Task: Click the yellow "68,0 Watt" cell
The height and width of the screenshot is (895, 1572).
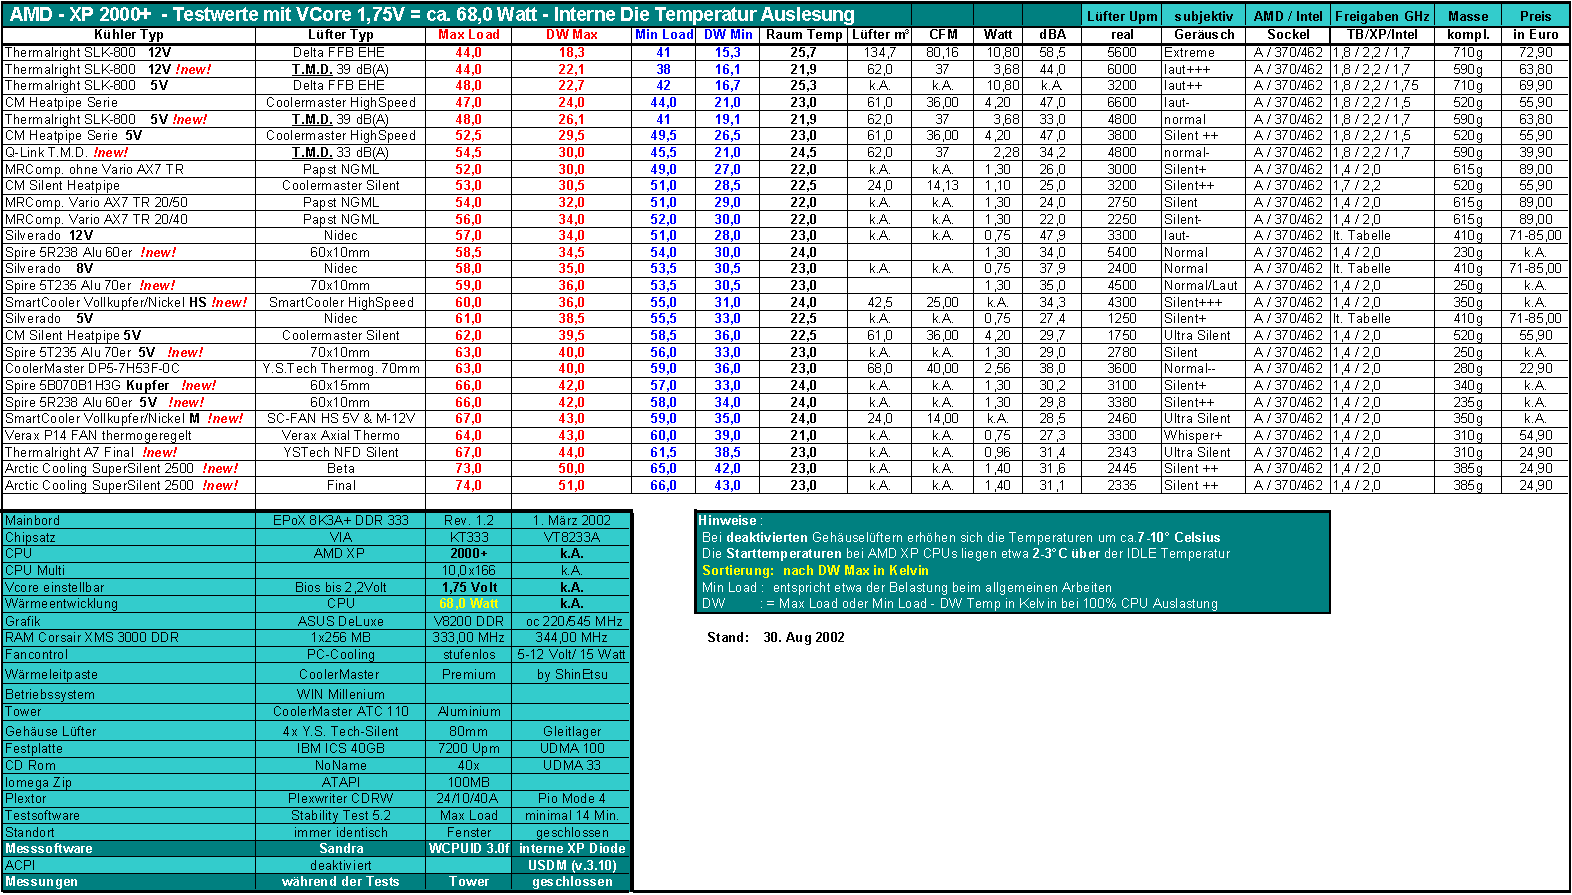Action: [469, 603]
